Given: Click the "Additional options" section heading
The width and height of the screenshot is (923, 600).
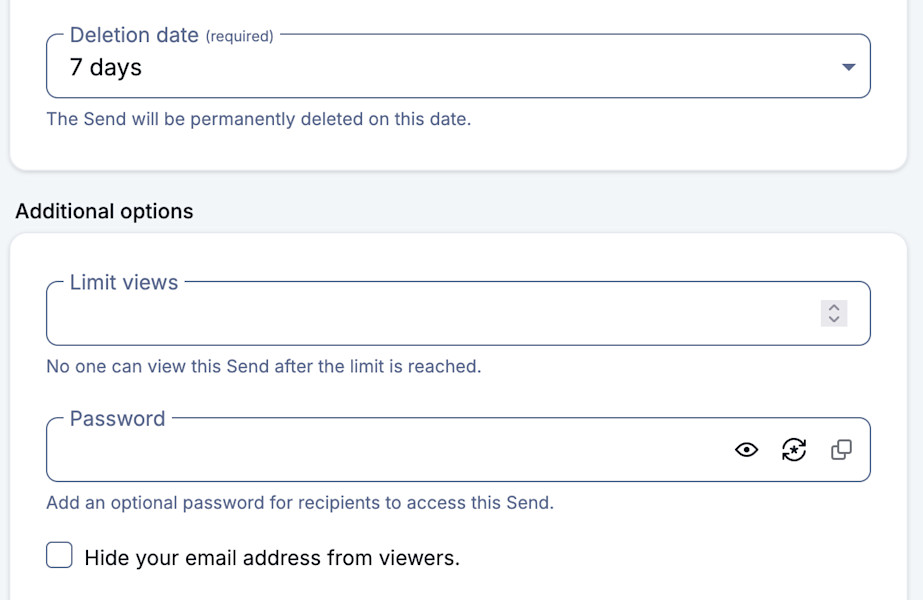Looking at the screenshot, I should (x=104, y=211).
